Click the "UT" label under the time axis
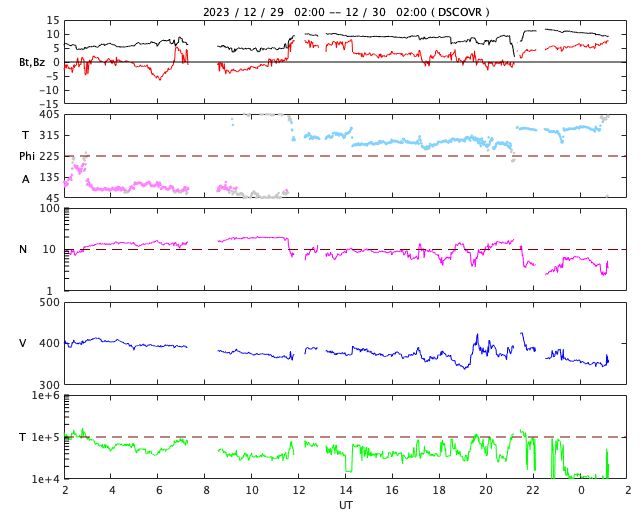 tap(346, 505)
